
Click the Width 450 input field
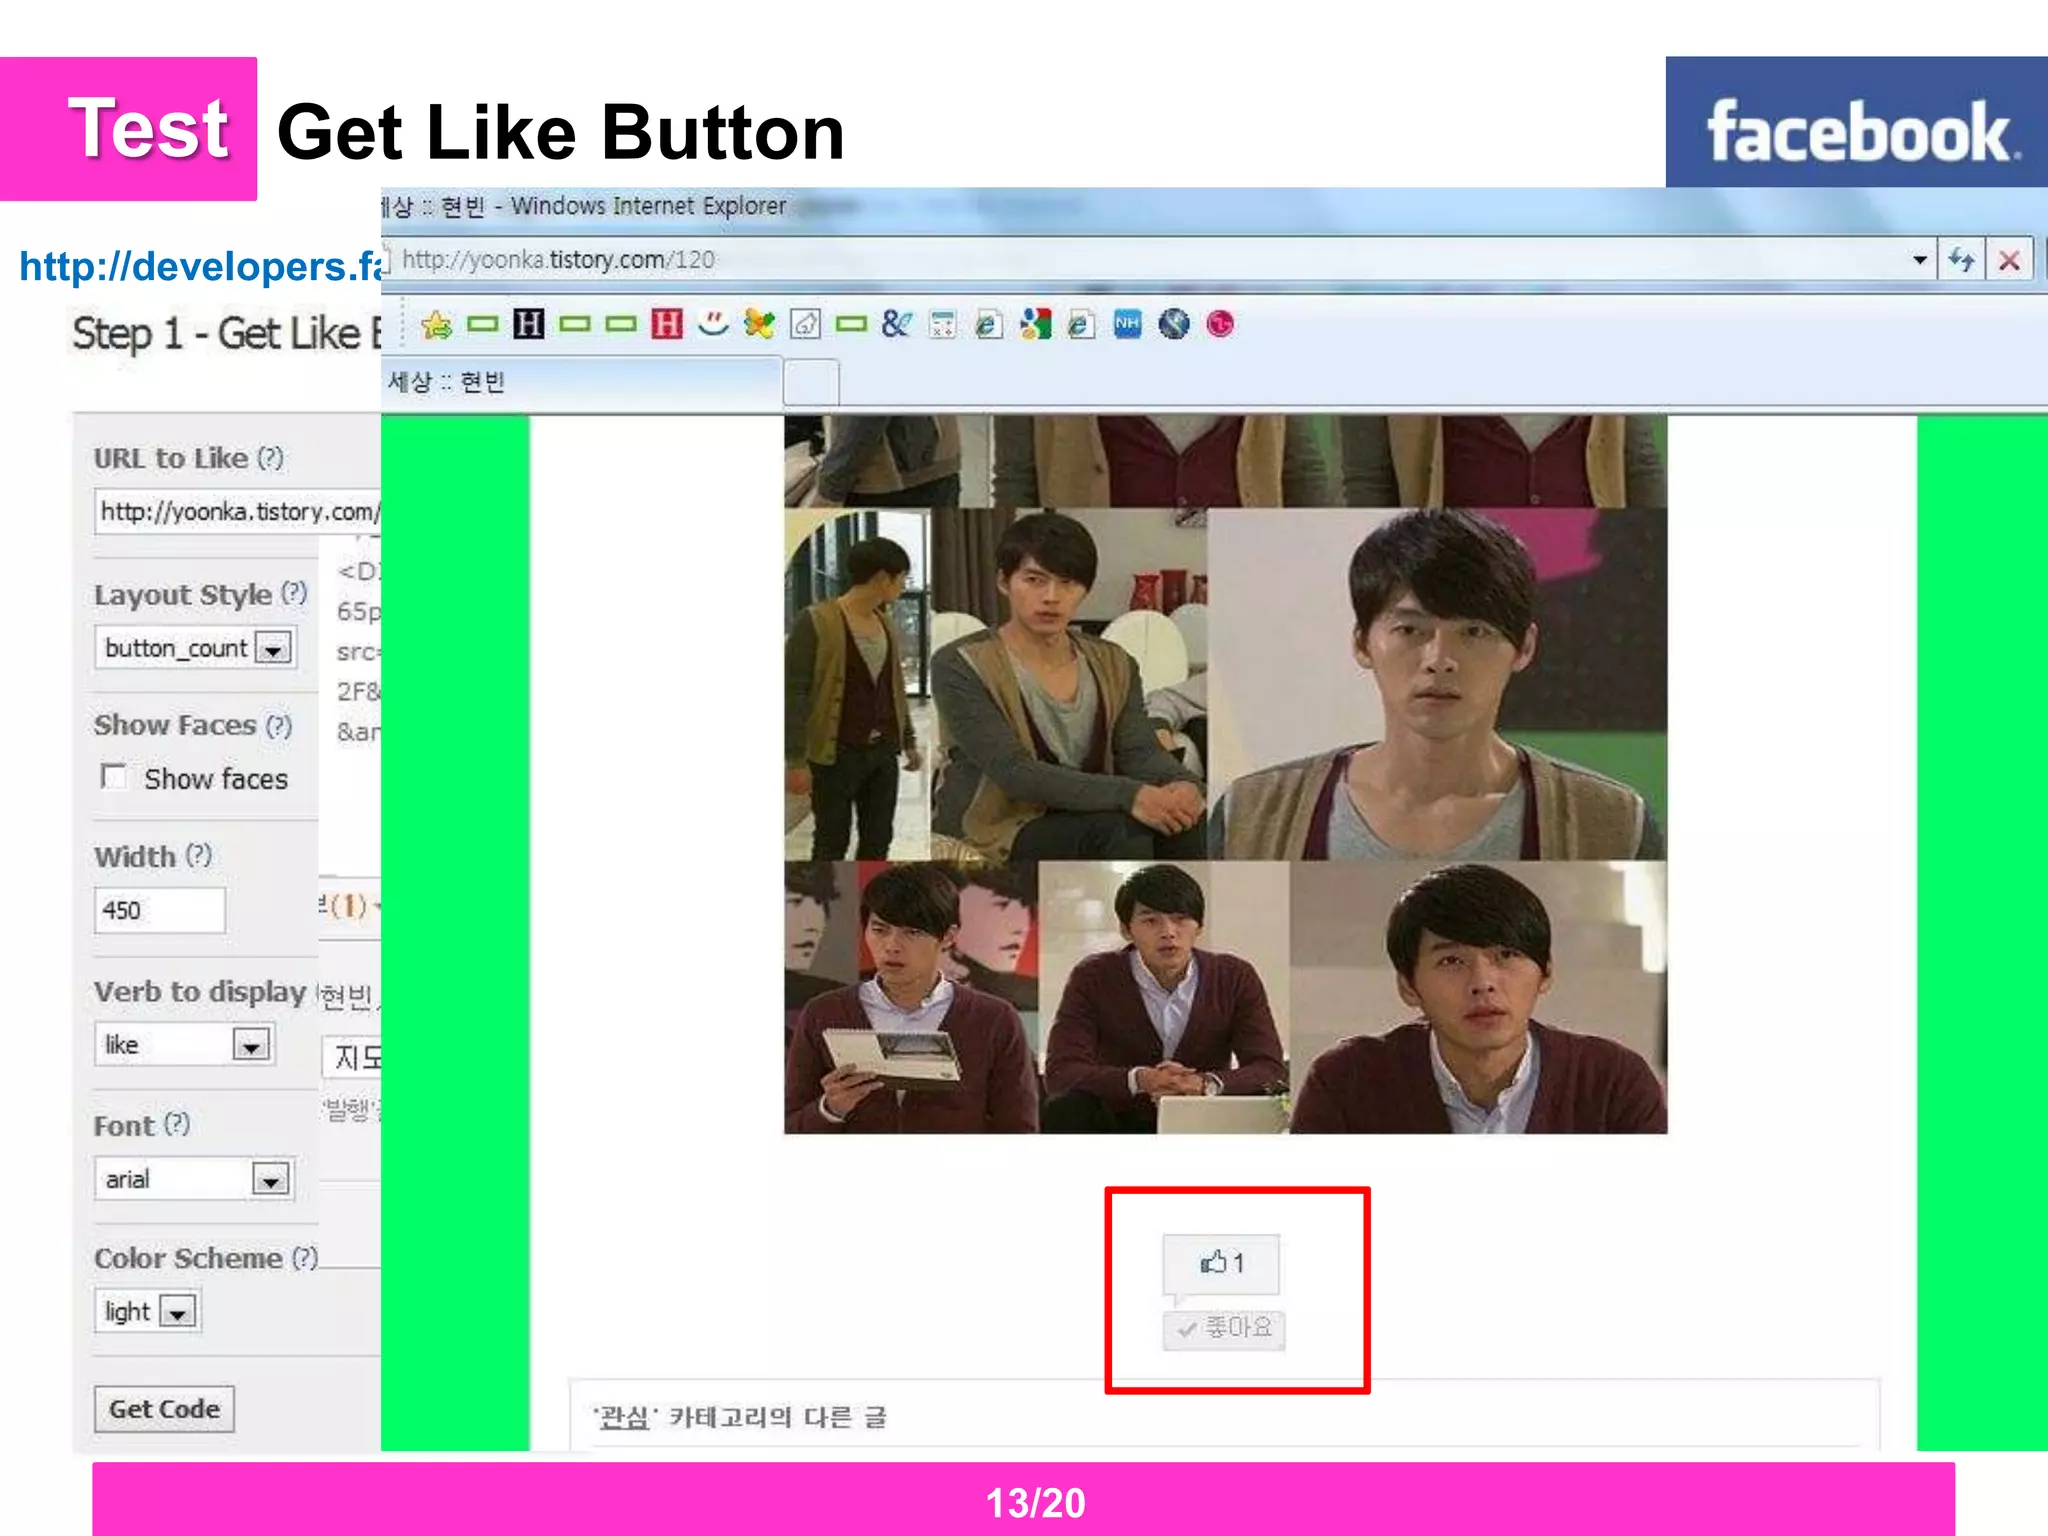(160, 910)
